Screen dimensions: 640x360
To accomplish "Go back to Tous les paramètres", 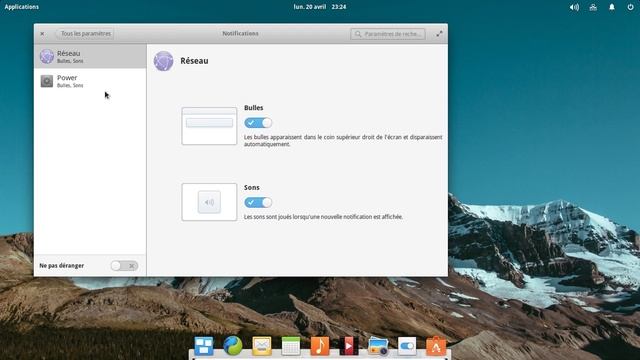I will [x=85, y=34].
